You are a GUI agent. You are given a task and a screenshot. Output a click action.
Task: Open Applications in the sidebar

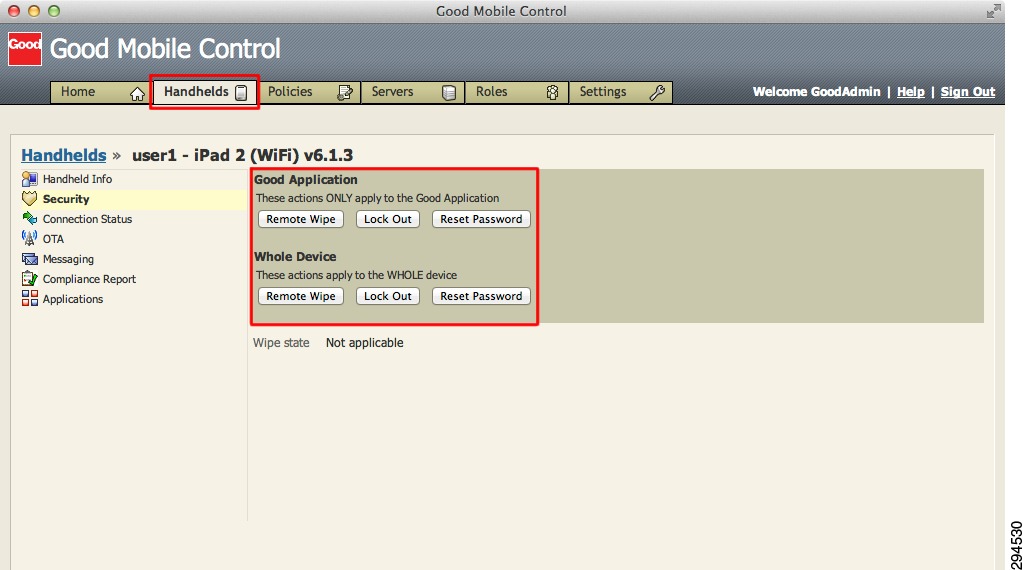coord(72,299)
